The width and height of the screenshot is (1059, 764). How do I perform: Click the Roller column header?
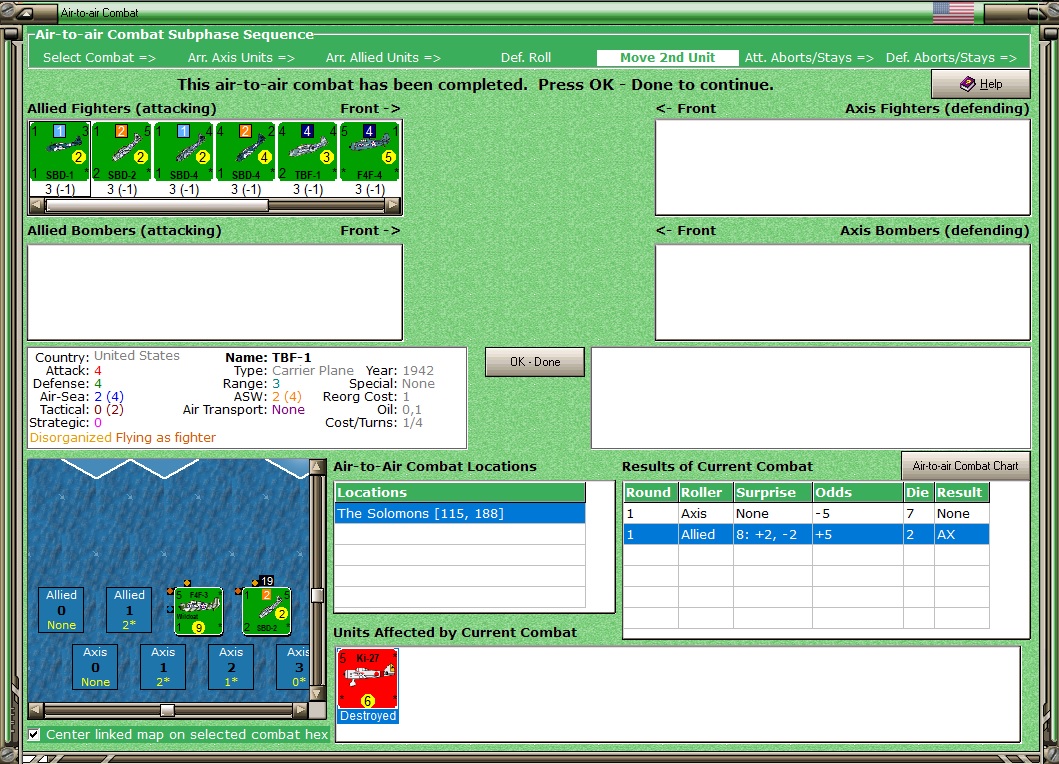pyautogui.click(x=706, y=492)
